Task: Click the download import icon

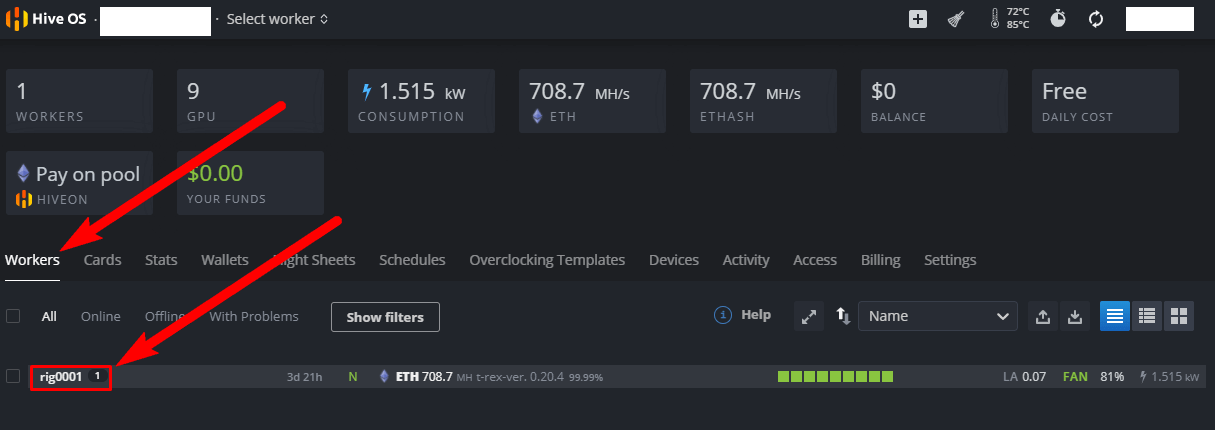Action: [x=1075, y=316]
